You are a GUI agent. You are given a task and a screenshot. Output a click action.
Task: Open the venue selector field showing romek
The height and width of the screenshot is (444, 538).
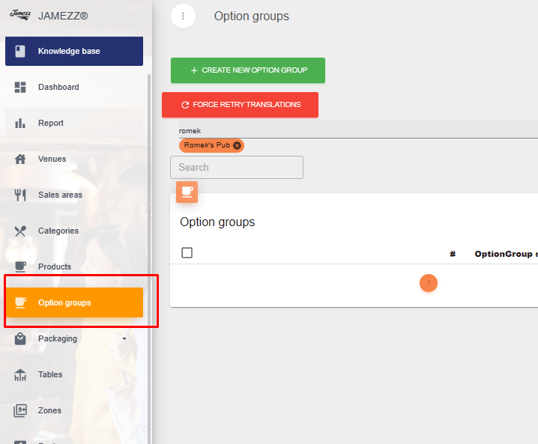[358, 130]
